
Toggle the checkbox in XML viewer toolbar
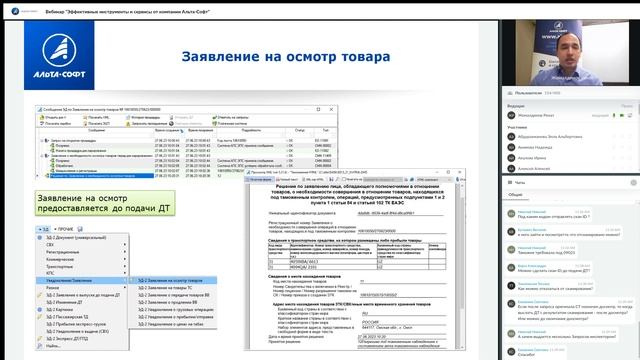tap(344, 180)
